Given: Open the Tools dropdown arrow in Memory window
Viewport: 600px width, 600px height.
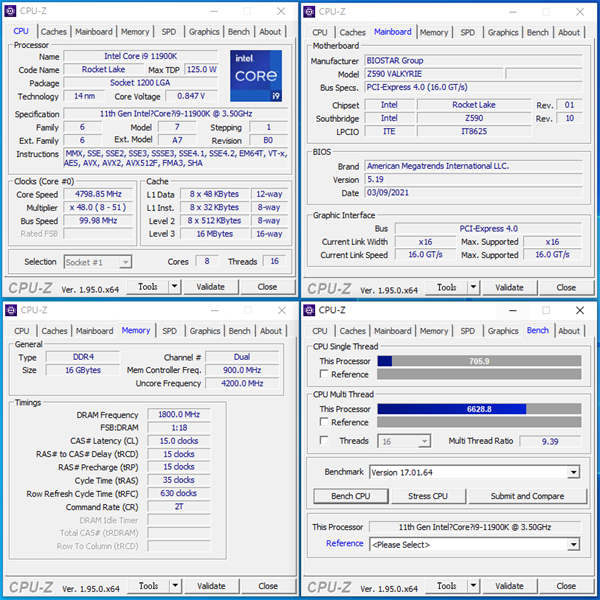Looking at the screenshot, I should 175,586.
